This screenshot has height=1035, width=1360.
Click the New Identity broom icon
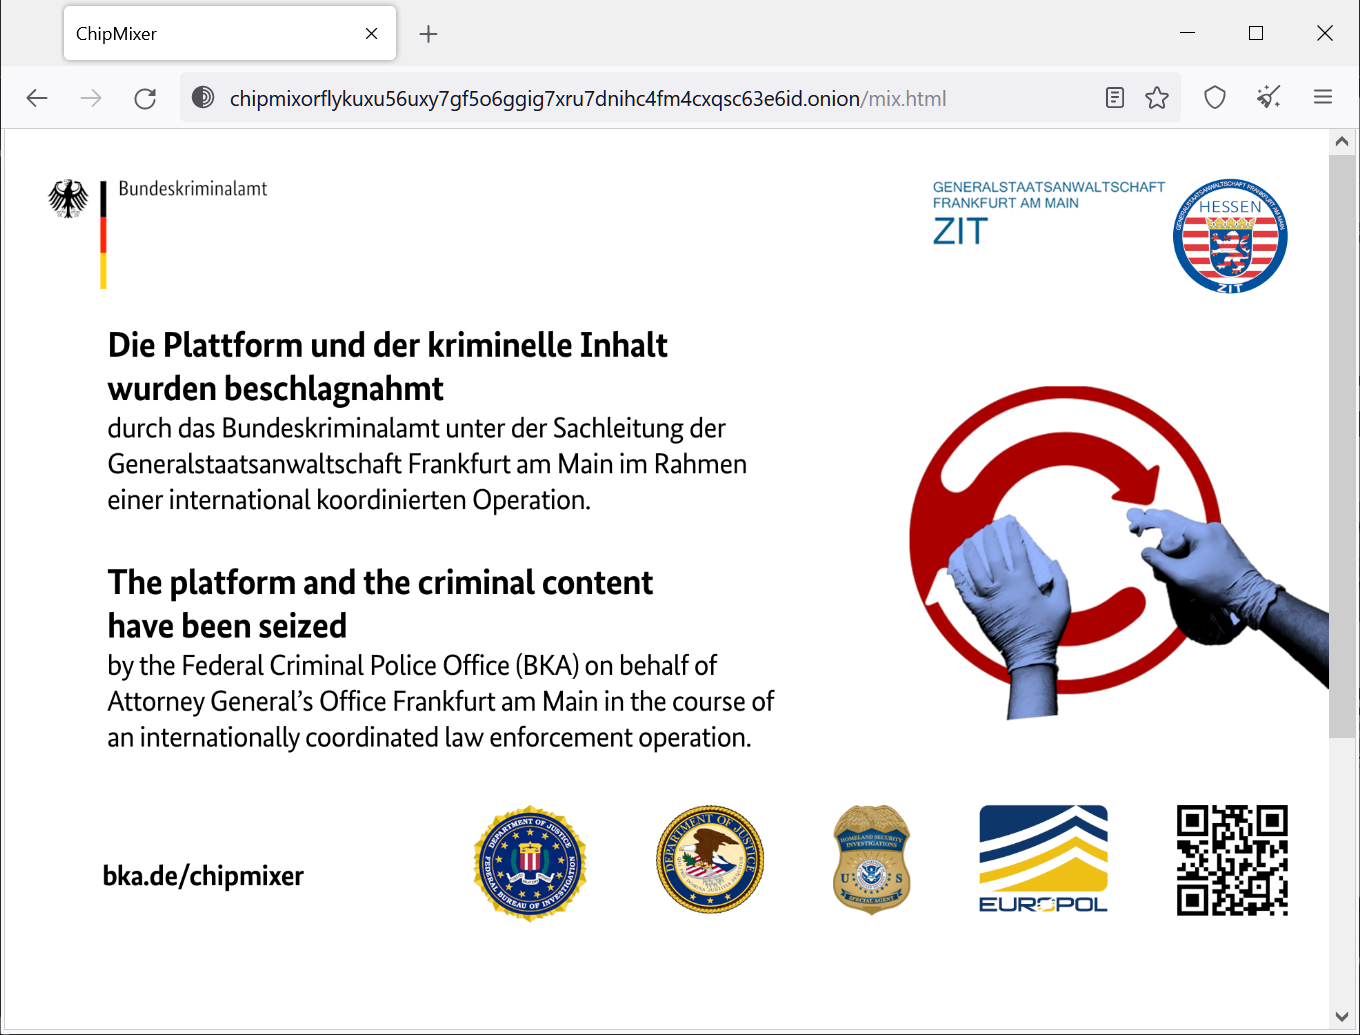[1269, 98]
